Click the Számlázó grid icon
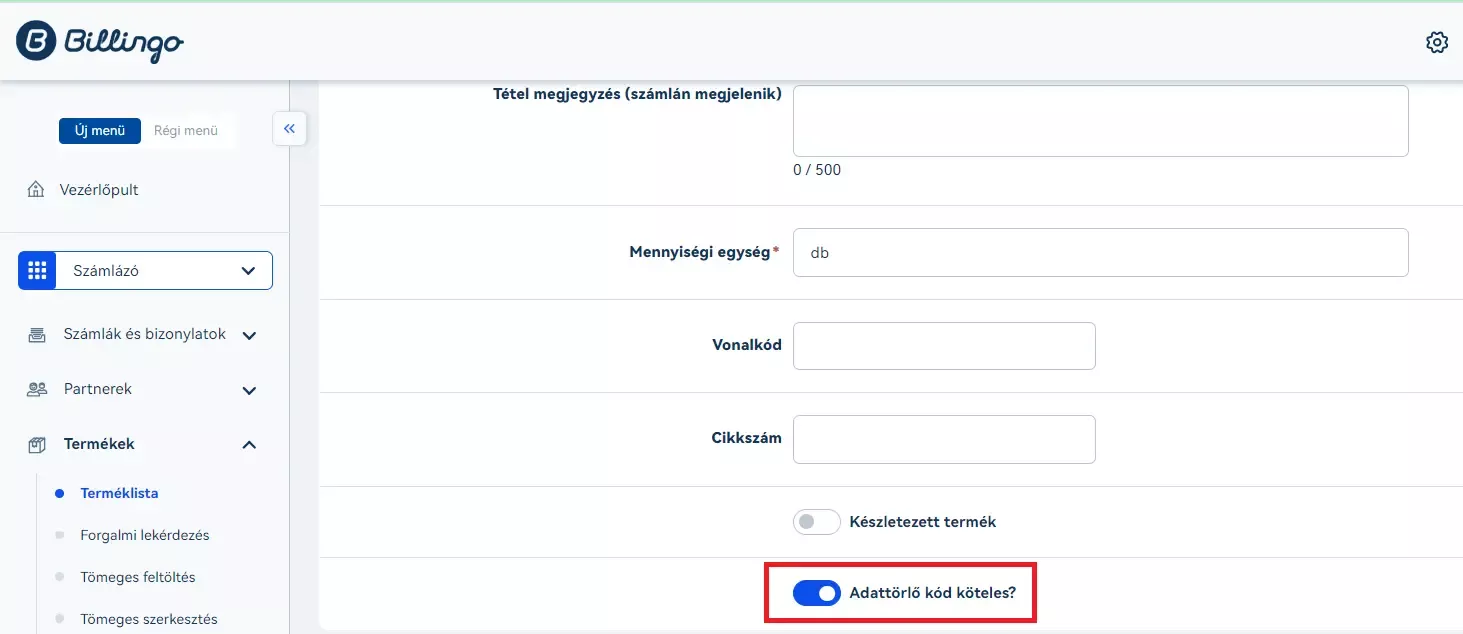Image resolution: width=1463 pixels, height=634 pixels. pyautogui.click(x=37, y=271)
